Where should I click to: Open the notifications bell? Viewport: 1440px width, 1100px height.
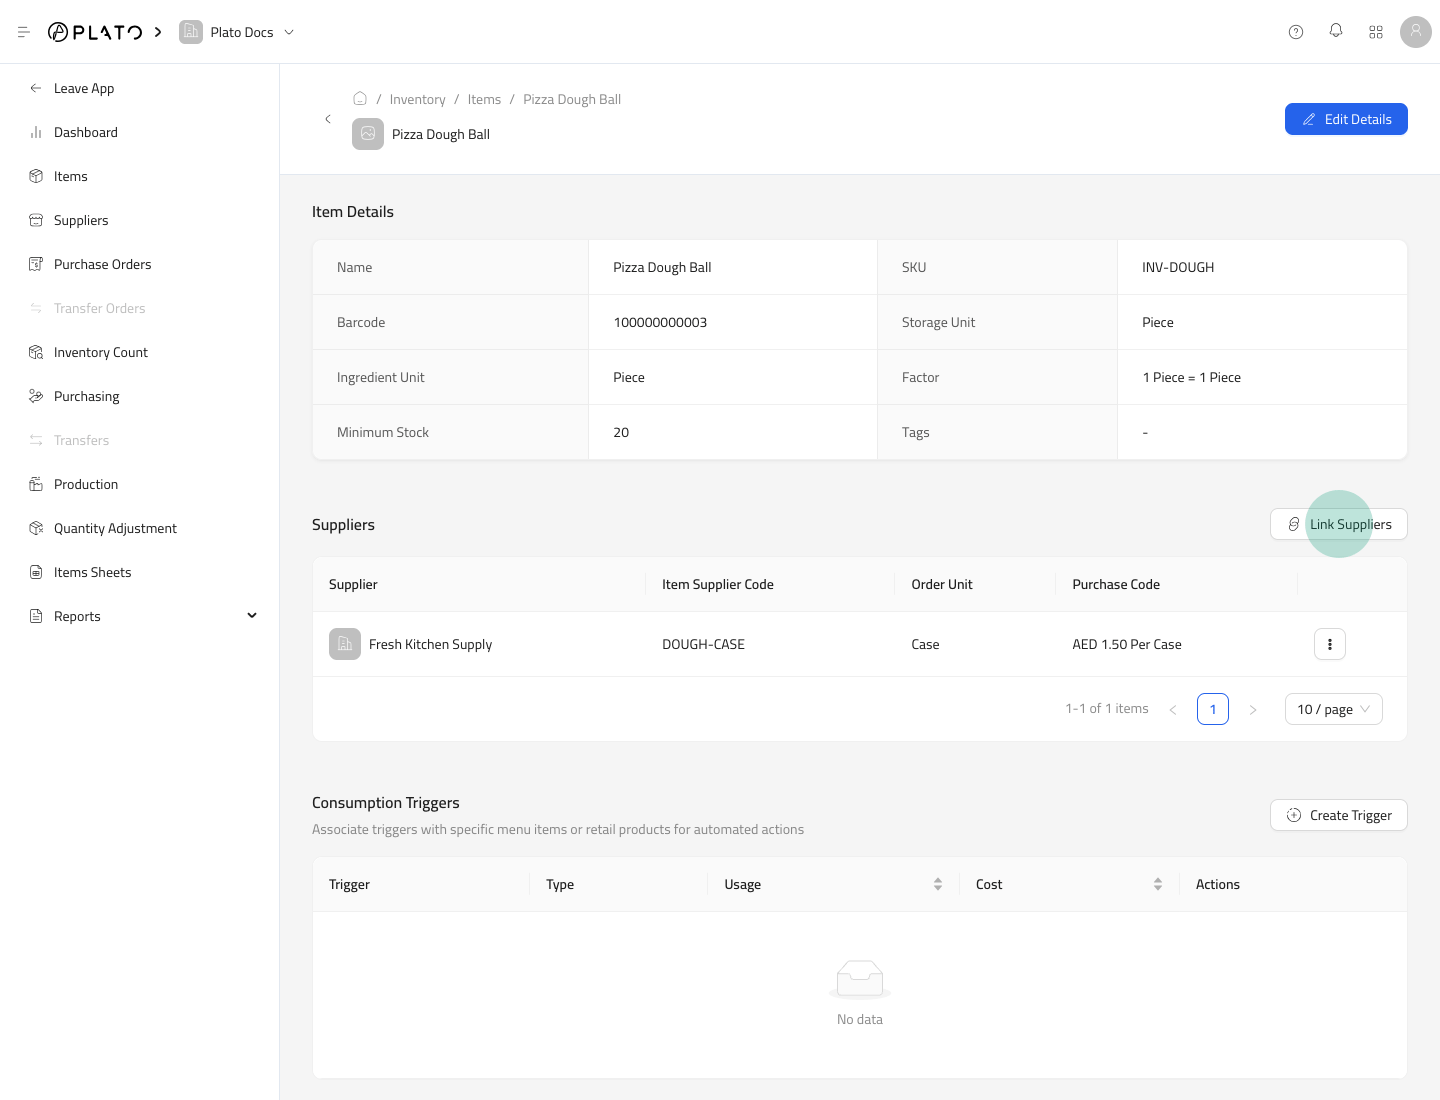(1336, 31)
